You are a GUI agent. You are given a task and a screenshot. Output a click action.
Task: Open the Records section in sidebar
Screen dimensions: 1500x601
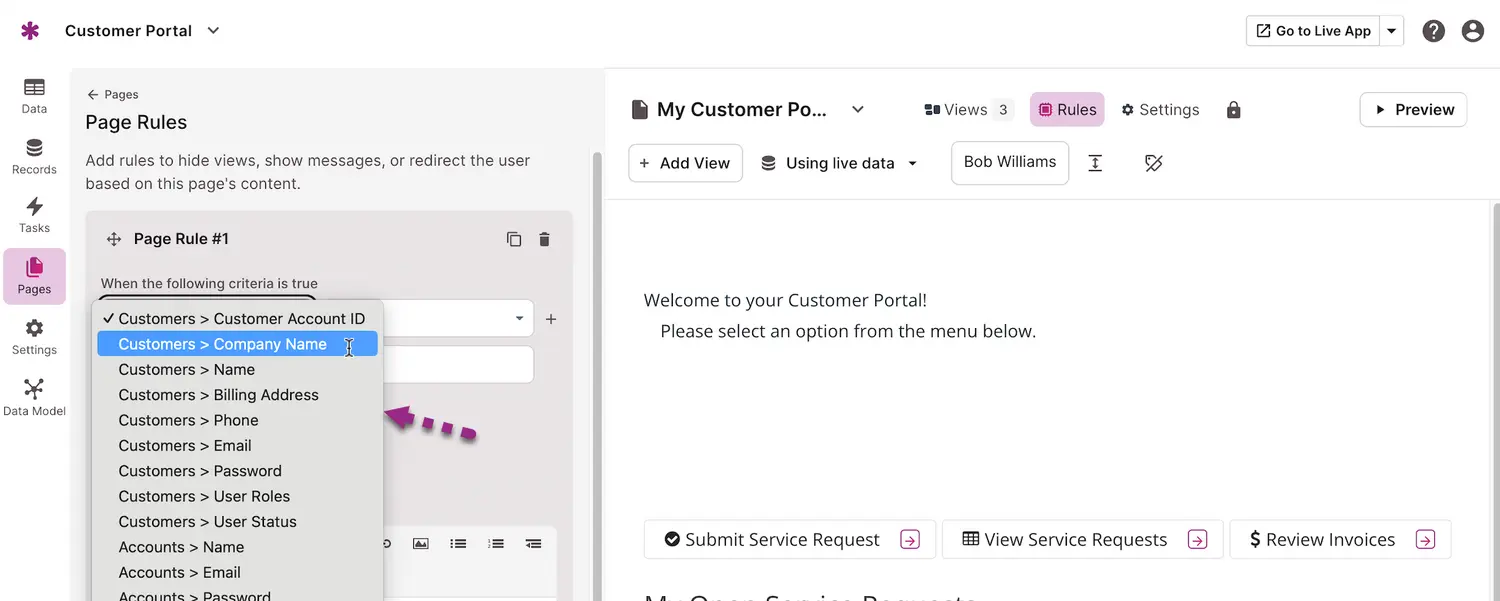(x=34, y=156)
